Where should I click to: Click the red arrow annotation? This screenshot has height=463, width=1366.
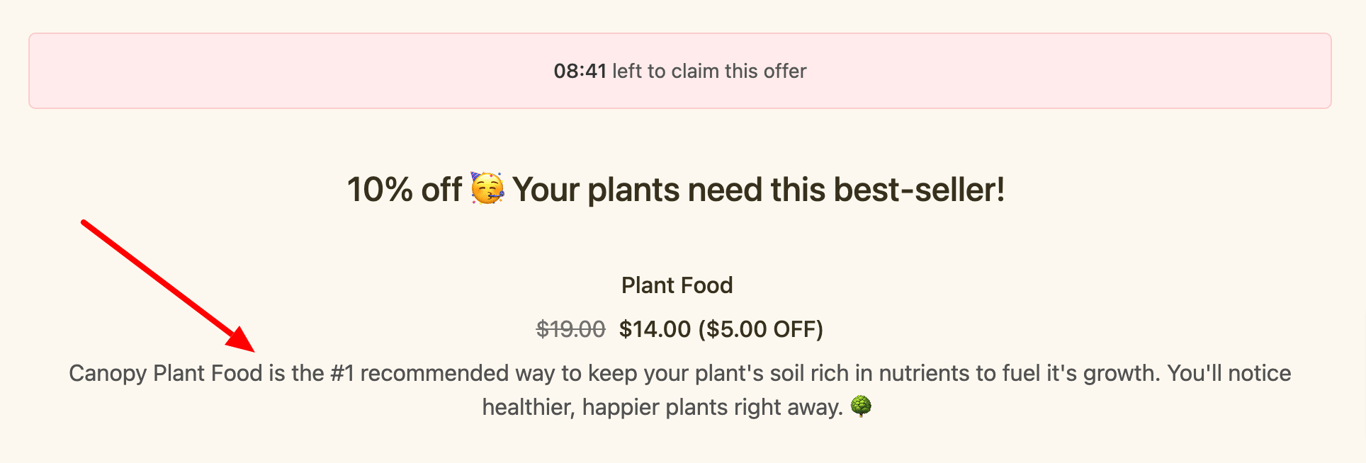point(168,285)
